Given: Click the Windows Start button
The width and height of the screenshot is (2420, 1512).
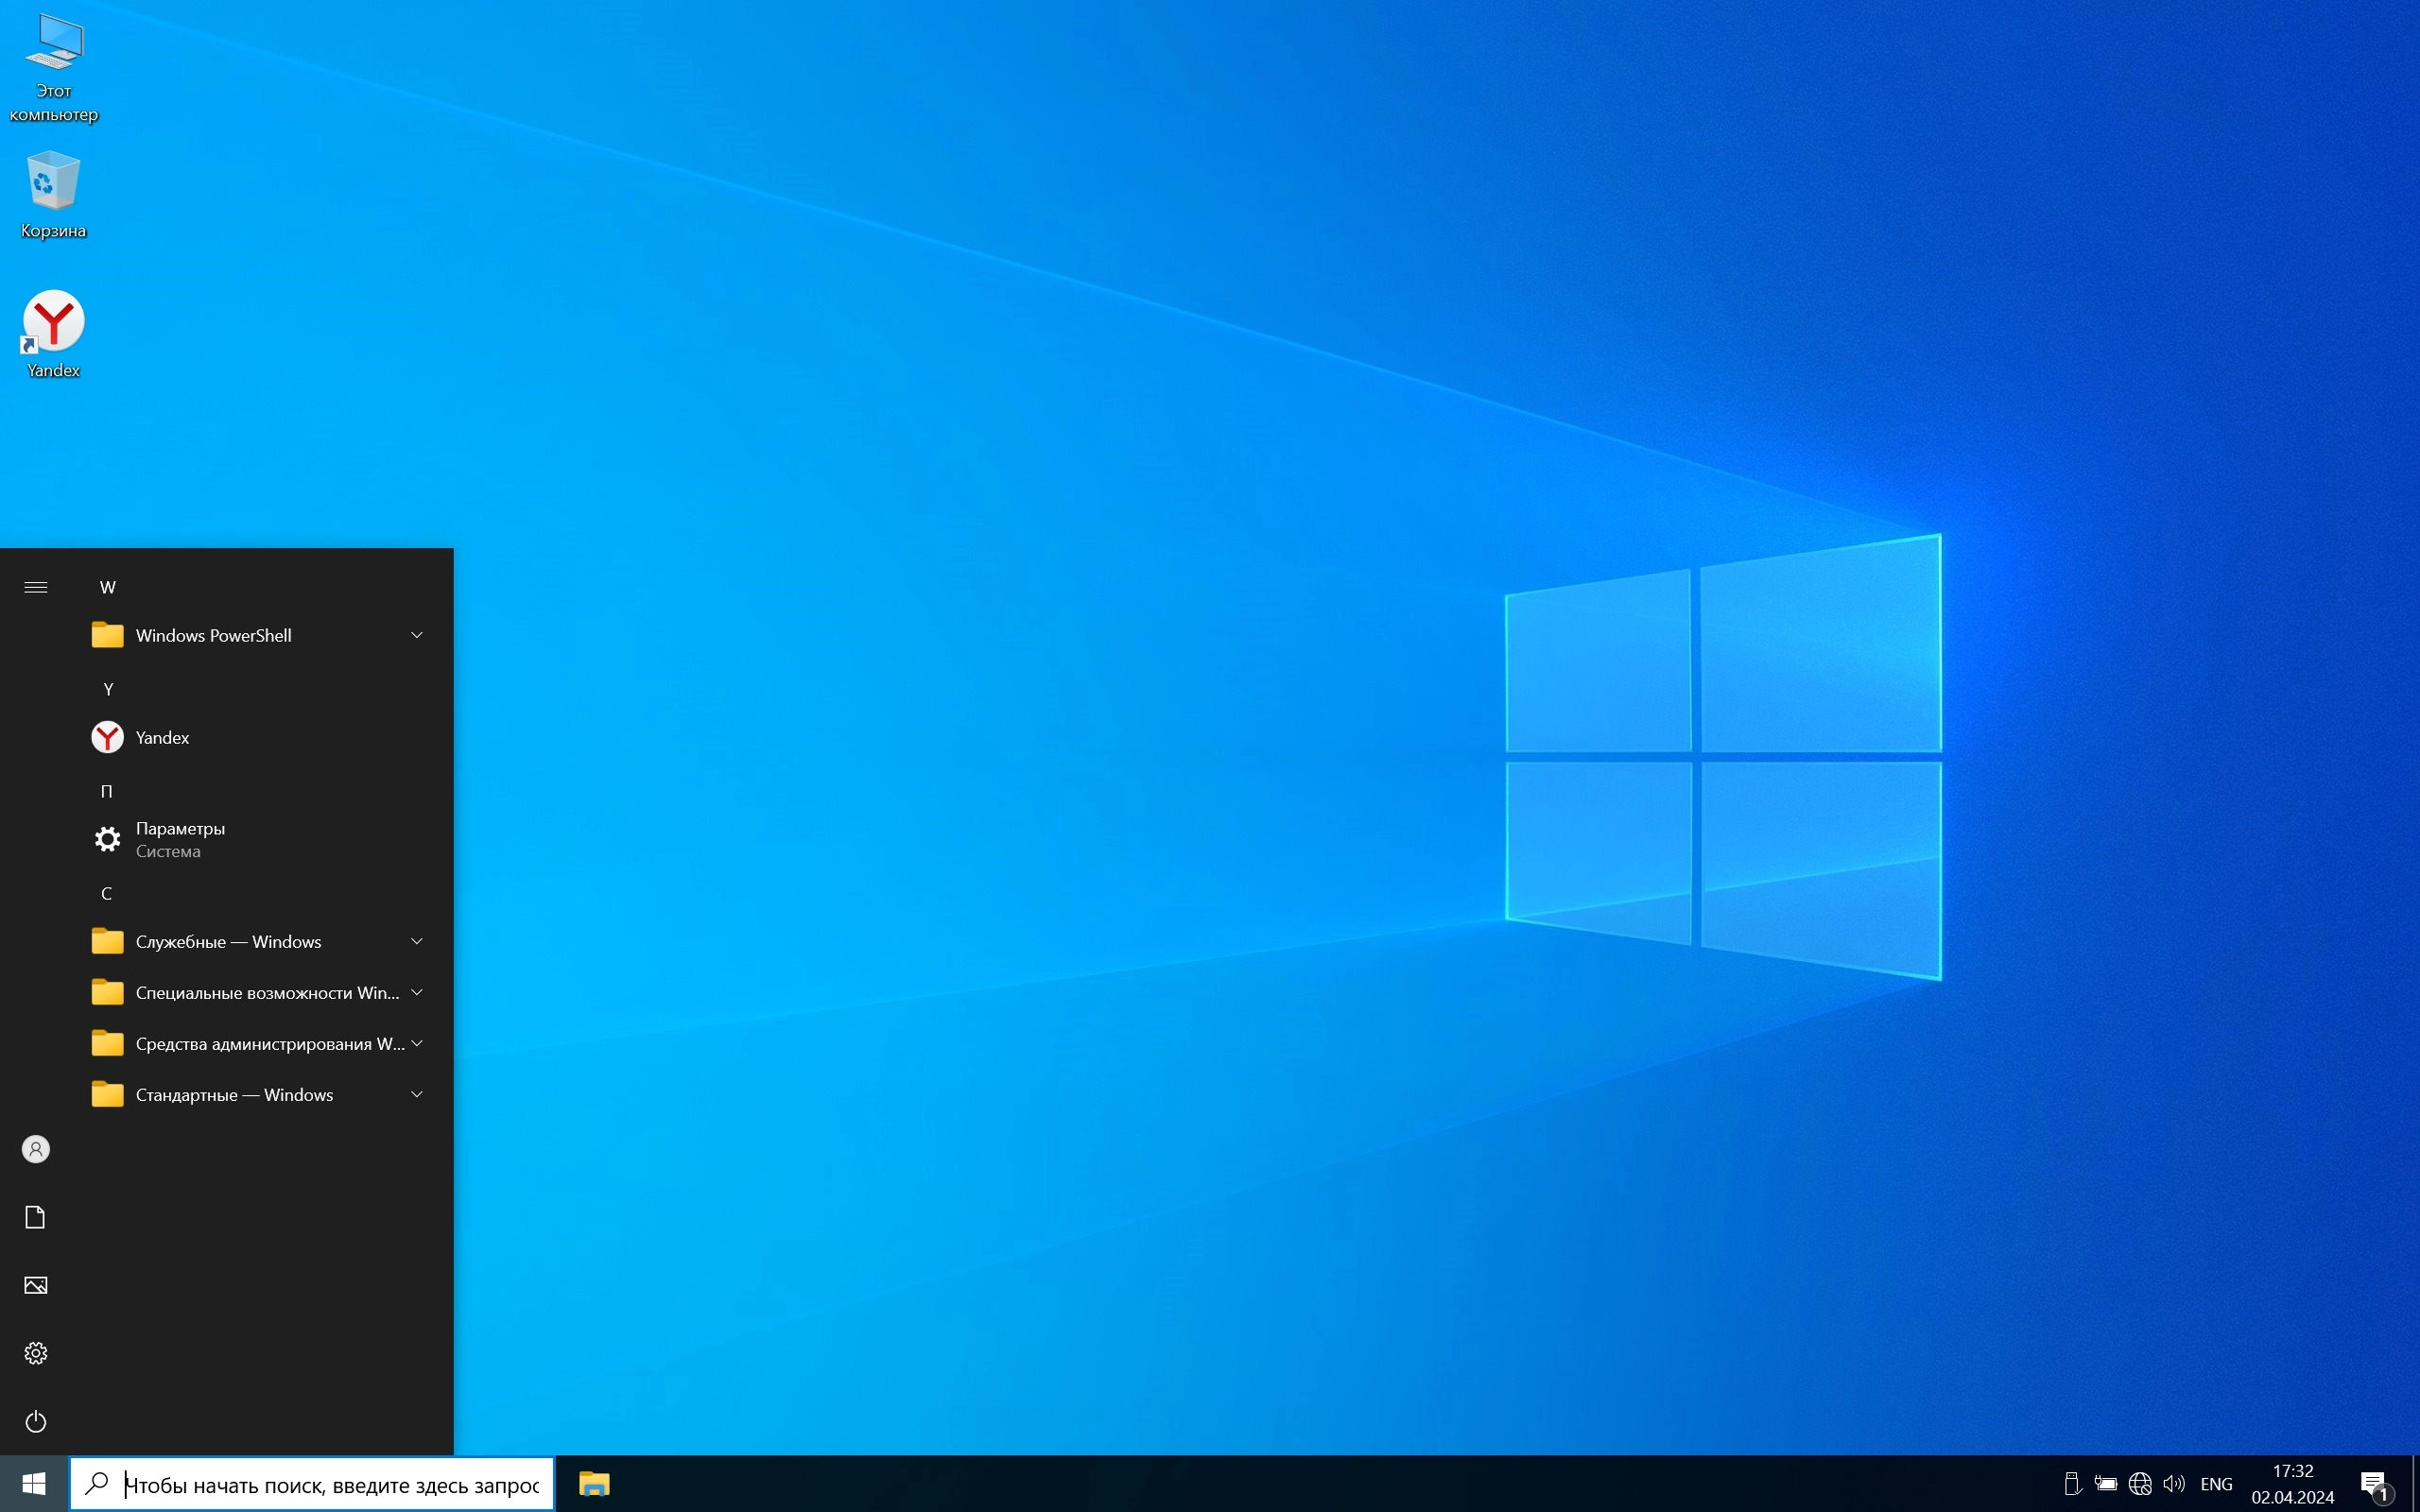Looking at the screenshot, I should point(34,1484).
